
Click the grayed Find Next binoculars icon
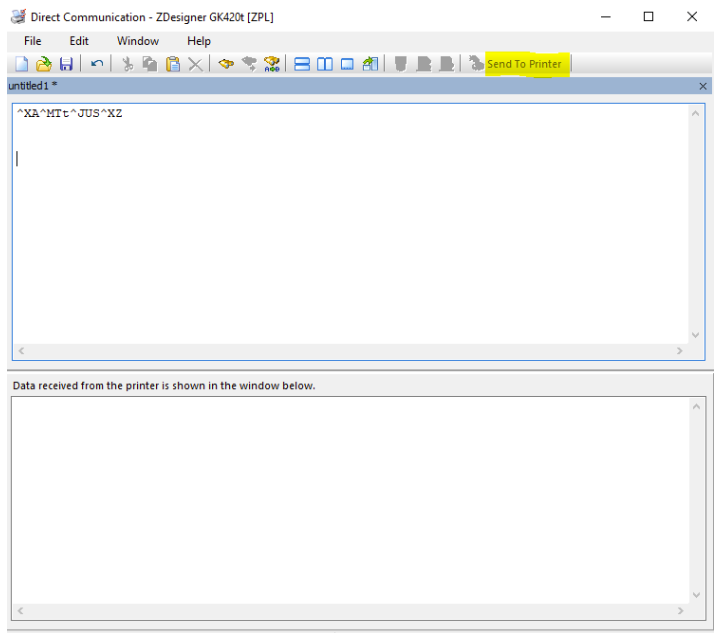coord(249,64)
